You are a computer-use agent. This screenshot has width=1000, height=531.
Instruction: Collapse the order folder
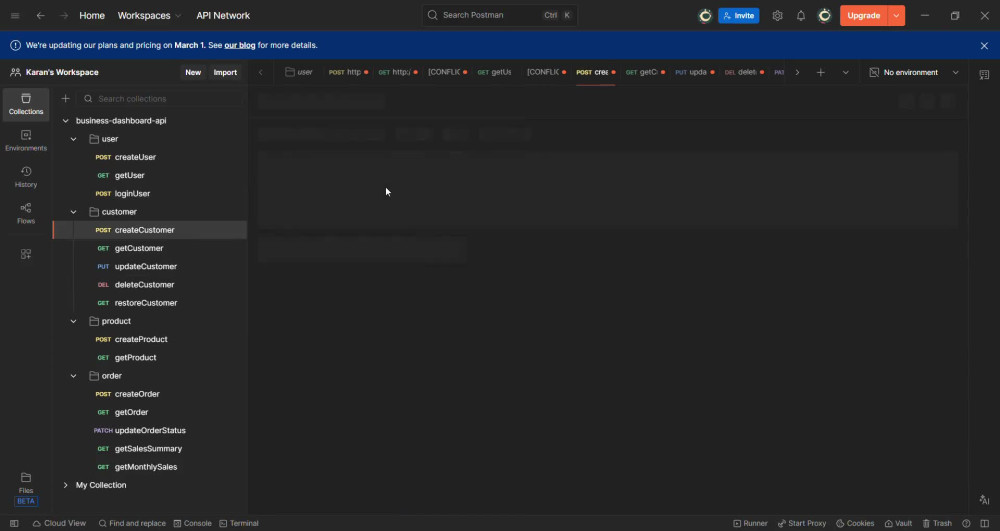tap(73, 376)
